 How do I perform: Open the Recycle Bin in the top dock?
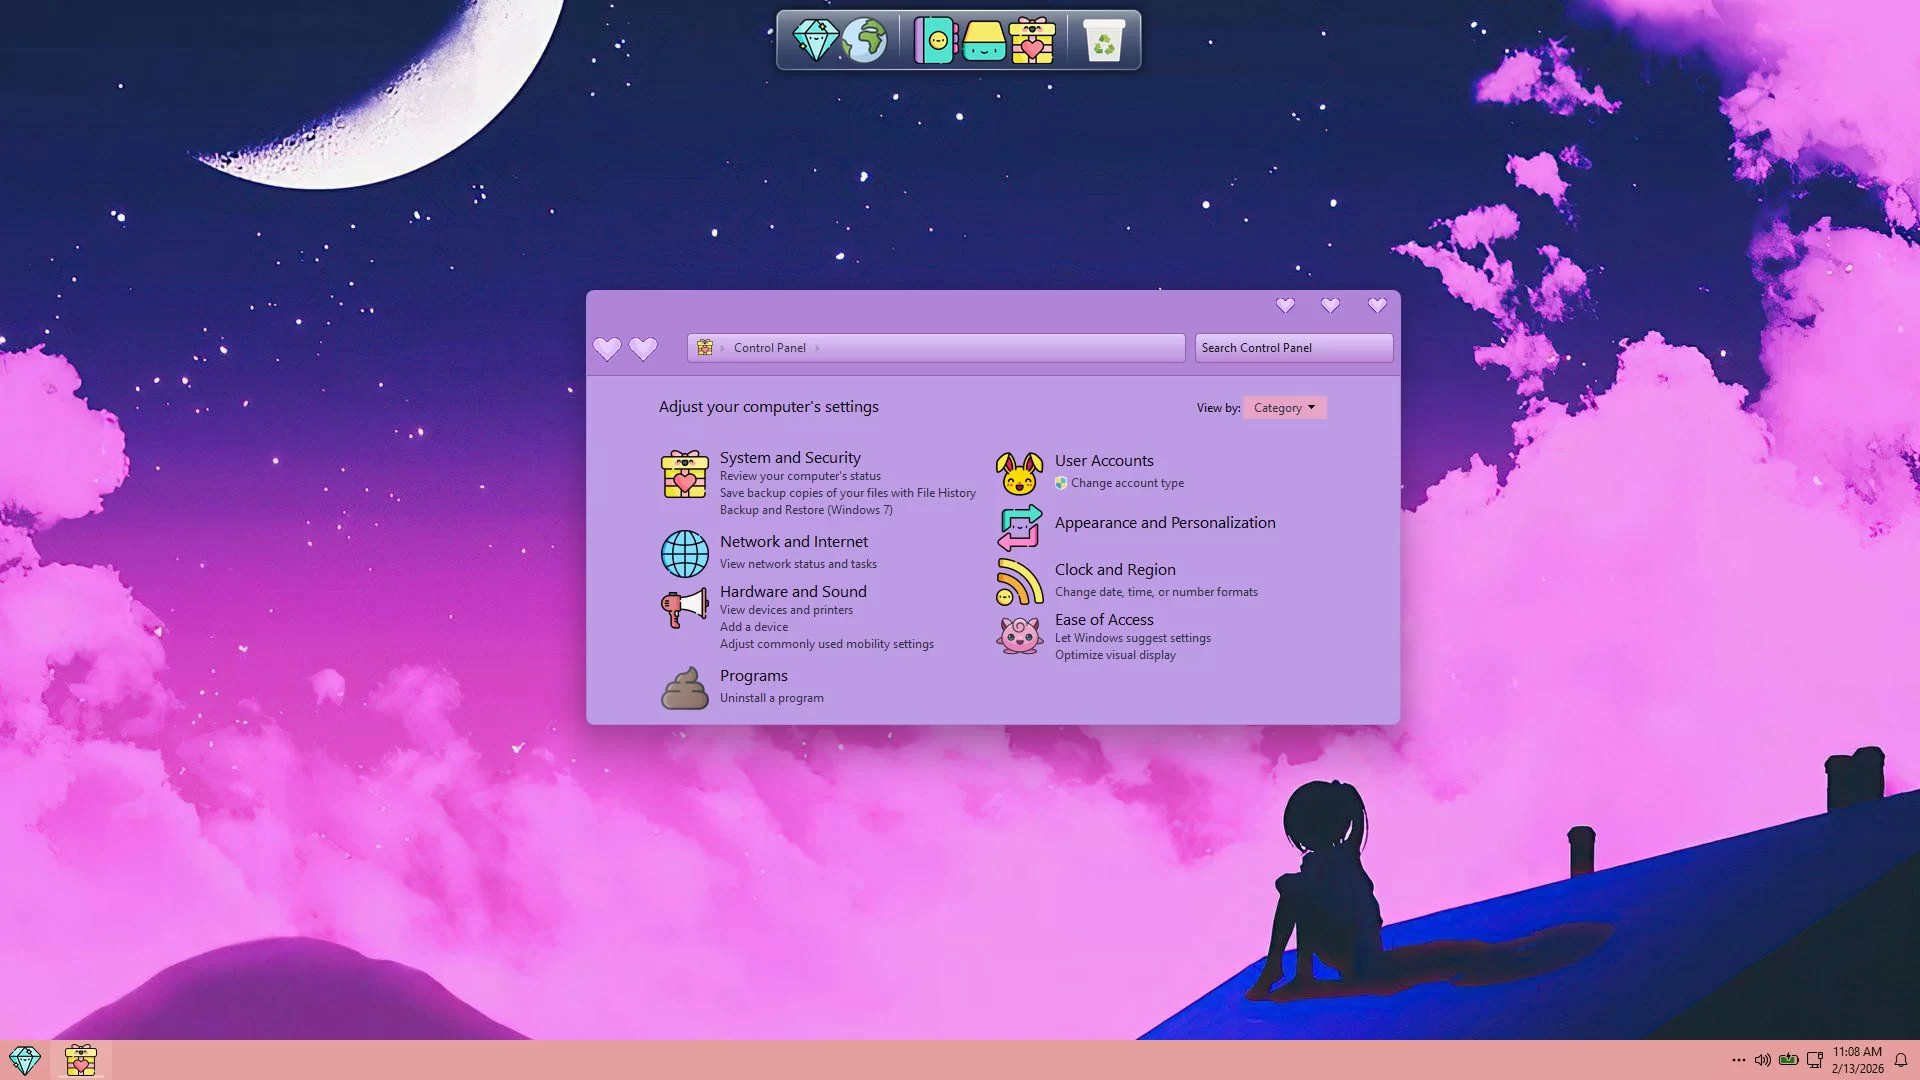coord(1104,41)
